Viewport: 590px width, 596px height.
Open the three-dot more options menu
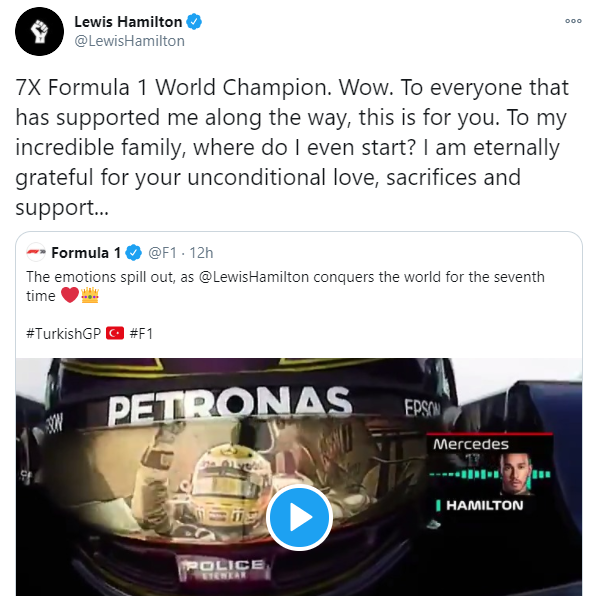pos(573,21)
